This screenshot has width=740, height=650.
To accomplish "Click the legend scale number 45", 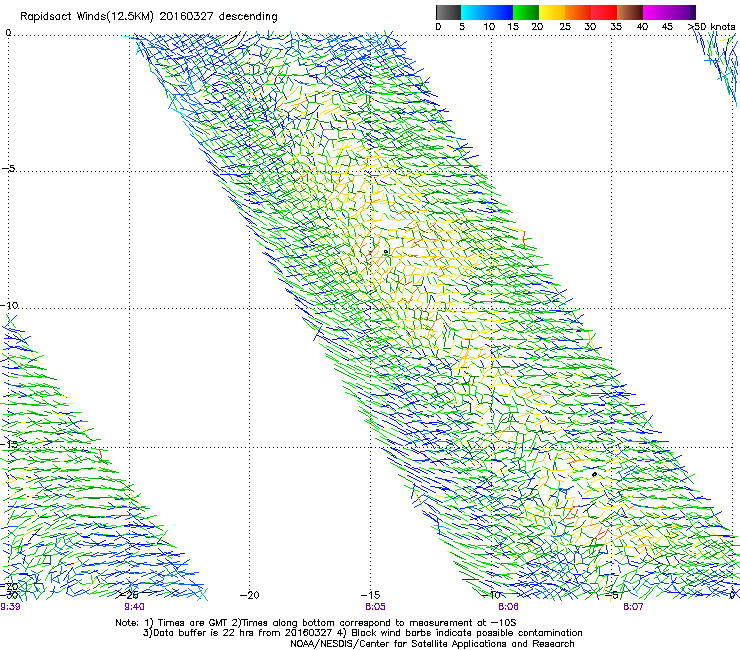I will [x=667, y=27].
